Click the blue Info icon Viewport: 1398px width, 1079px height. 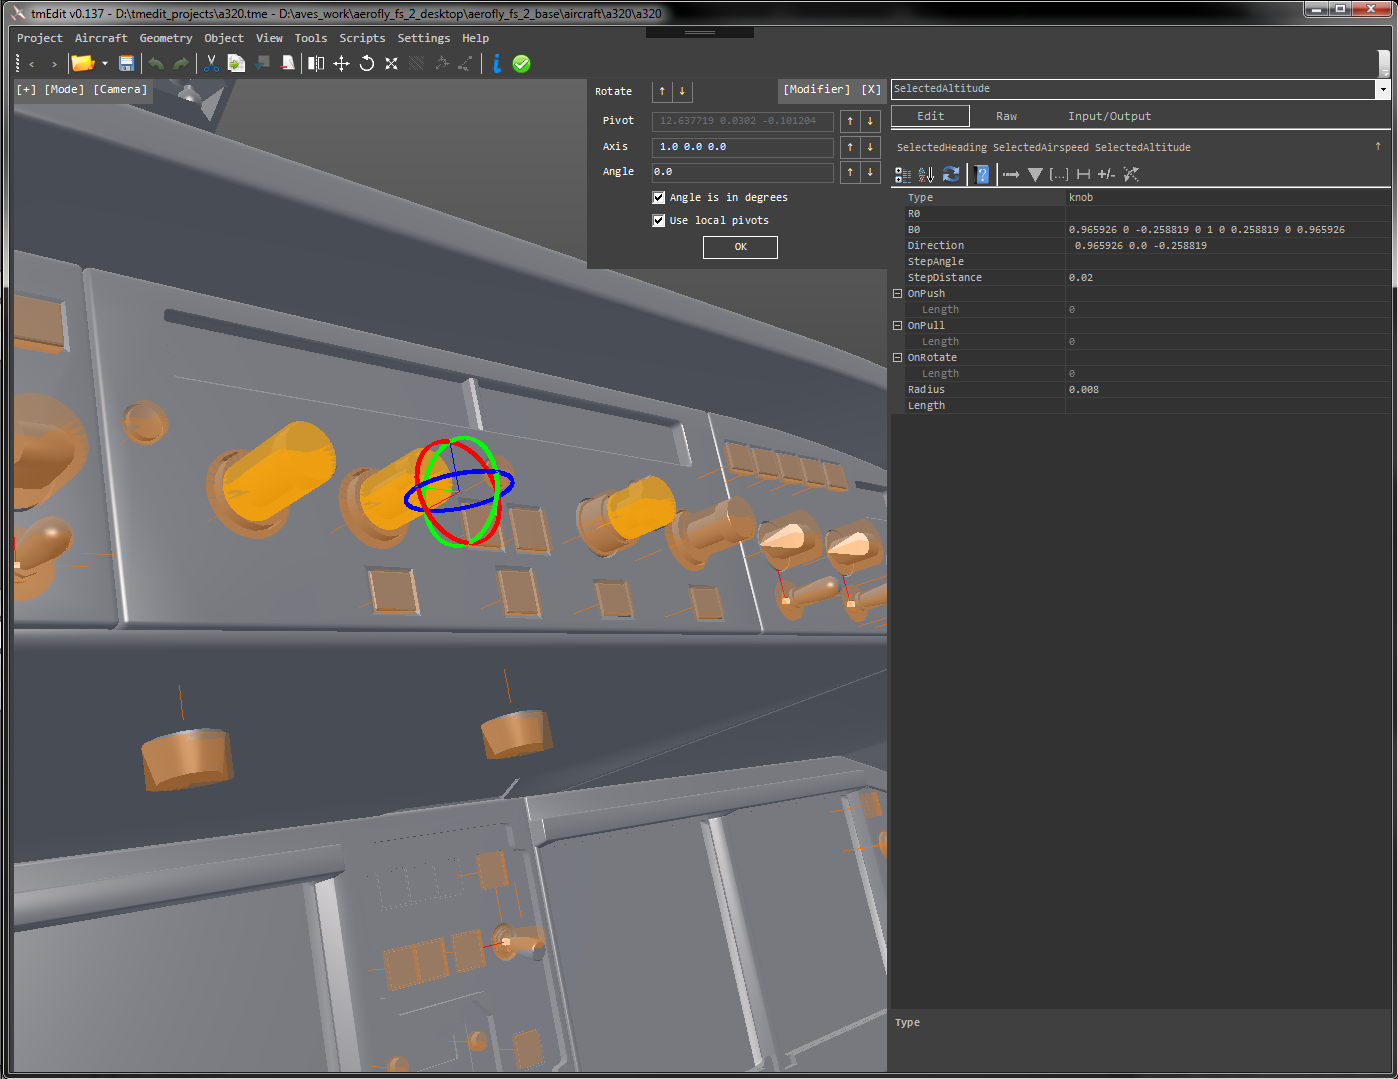tap(497, 64)
